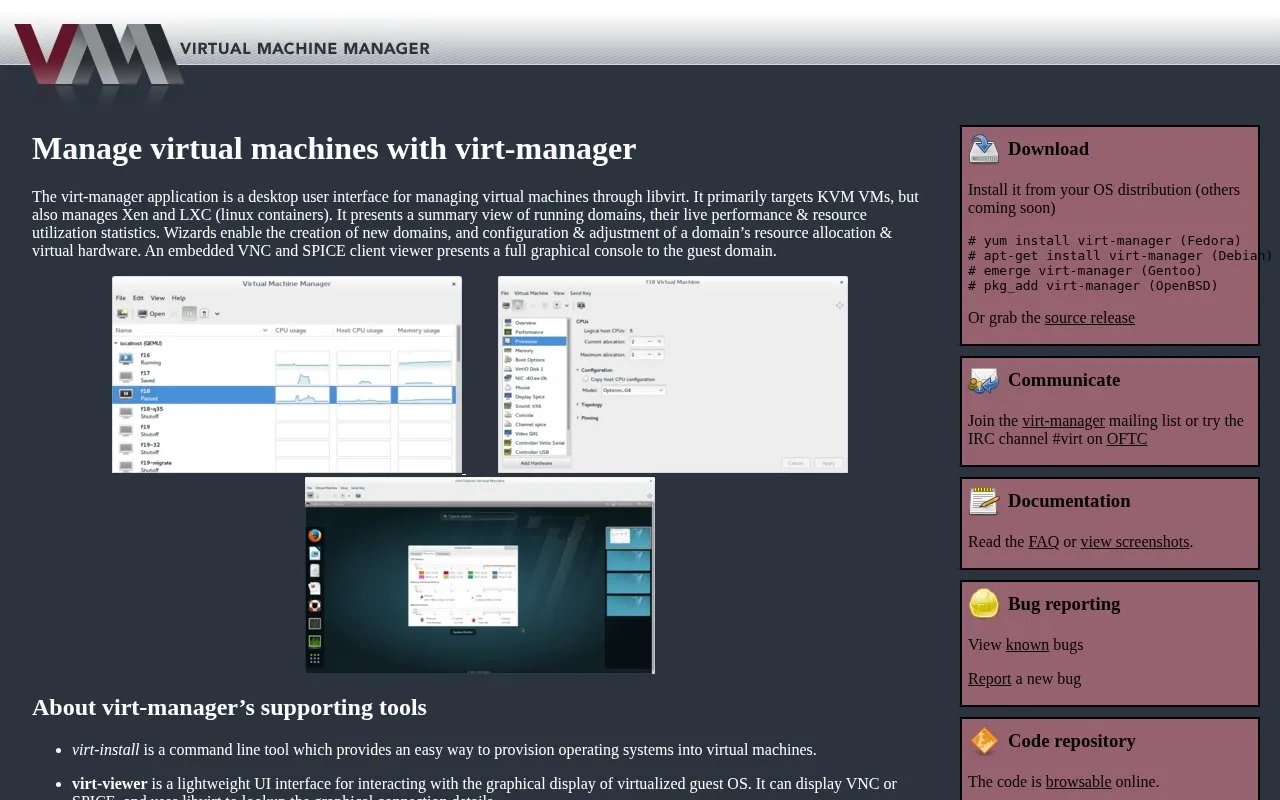This screenshot has width=1280, height=800.
Task: Click the 'Communicate' sidebar heading
Action: pos(1064,380)
